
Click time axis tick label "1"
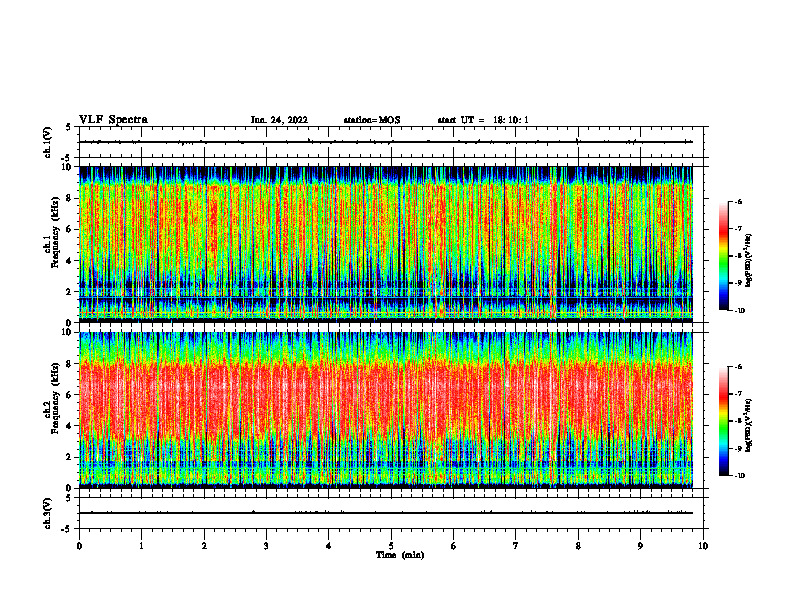[141, 546]
